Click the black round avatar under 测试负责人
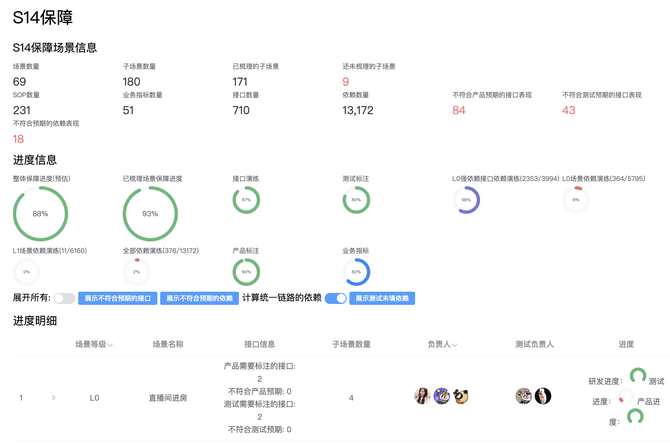670x446 pixels. tap(543, 396)
